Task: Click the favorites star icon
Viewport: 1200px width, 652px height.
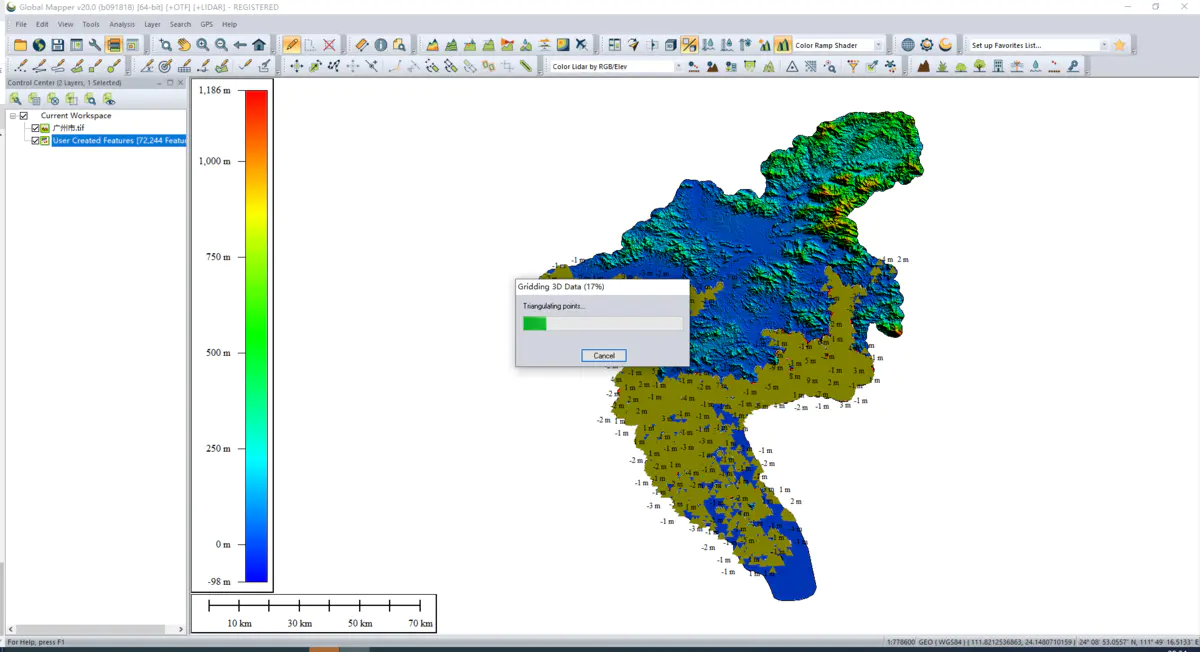Action: click(x=1119, y=45)
